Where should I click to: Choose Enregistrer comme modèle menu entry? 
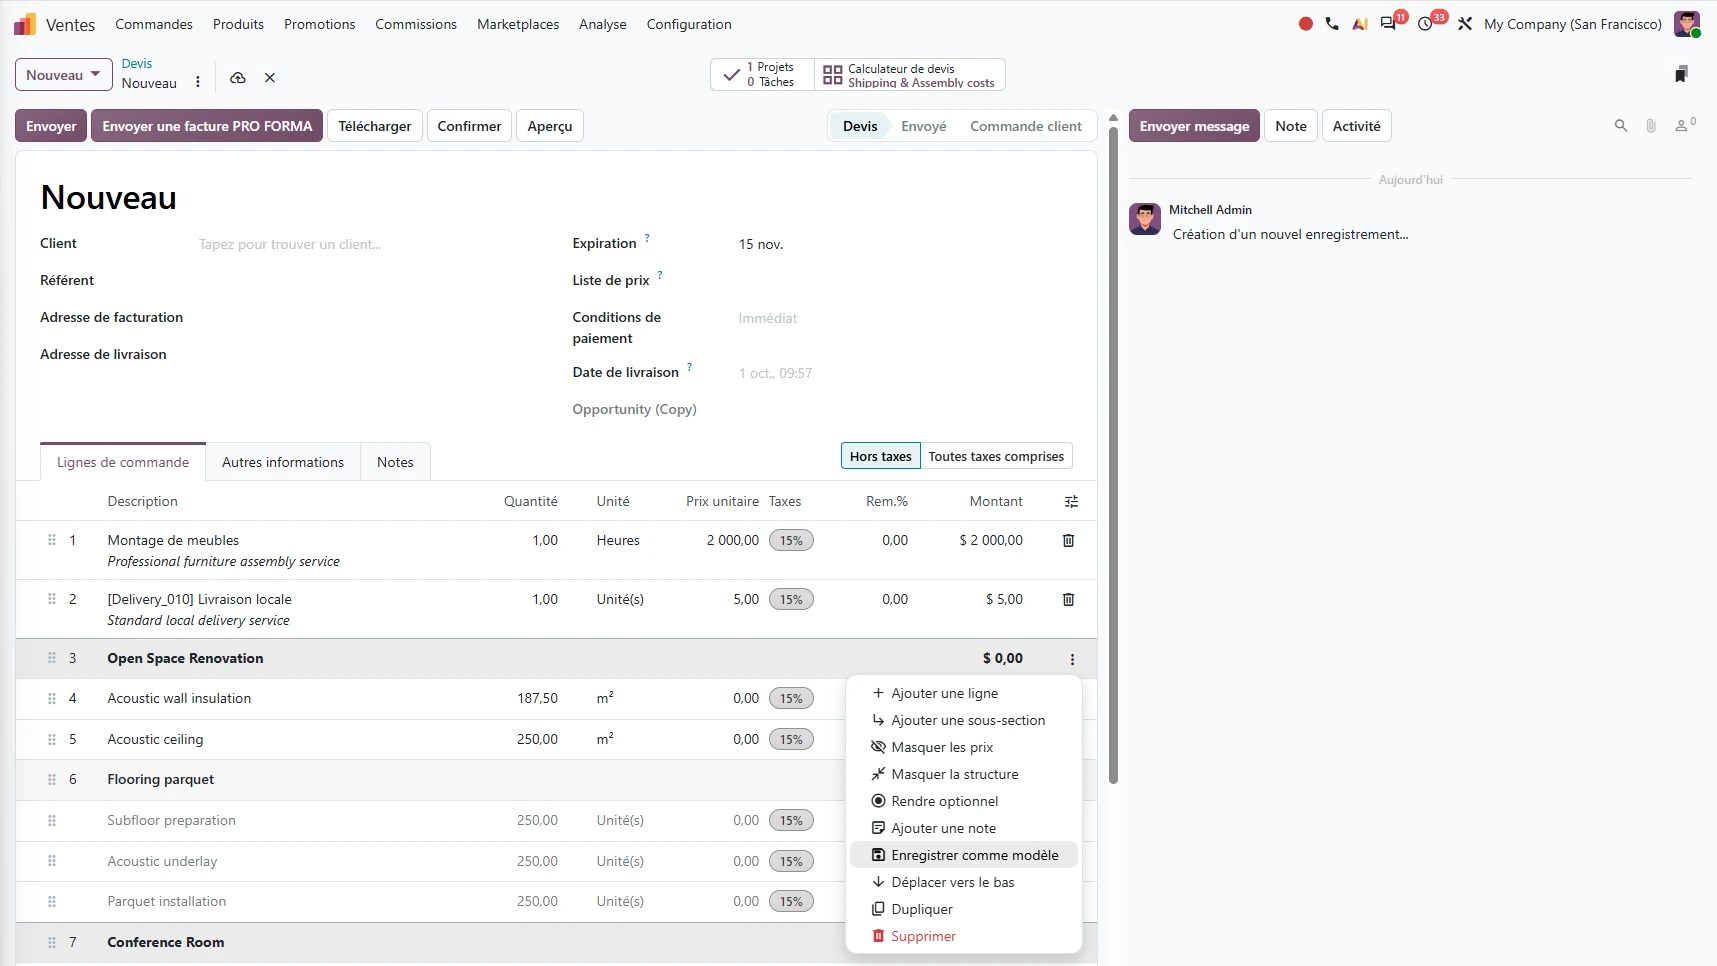[x=964, y=855]
